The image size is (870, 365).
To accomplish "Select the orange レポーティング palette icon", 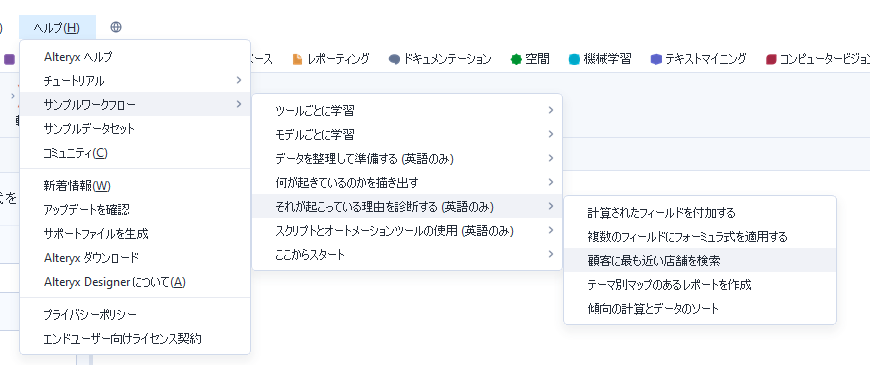I will point(297,59).
